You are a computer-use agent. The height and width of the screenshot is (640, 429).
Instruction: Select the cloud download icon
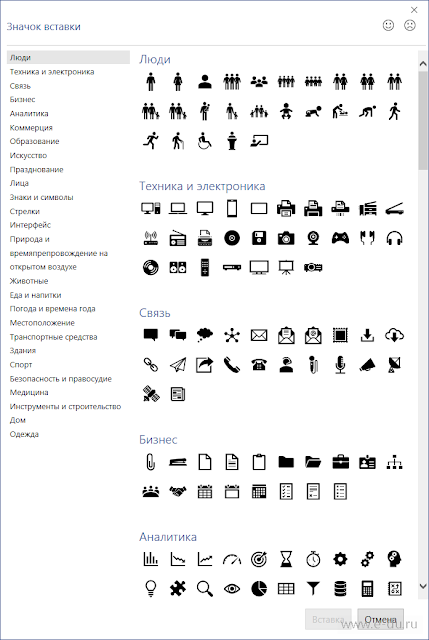pyautogui.click(x=394, y=335)
